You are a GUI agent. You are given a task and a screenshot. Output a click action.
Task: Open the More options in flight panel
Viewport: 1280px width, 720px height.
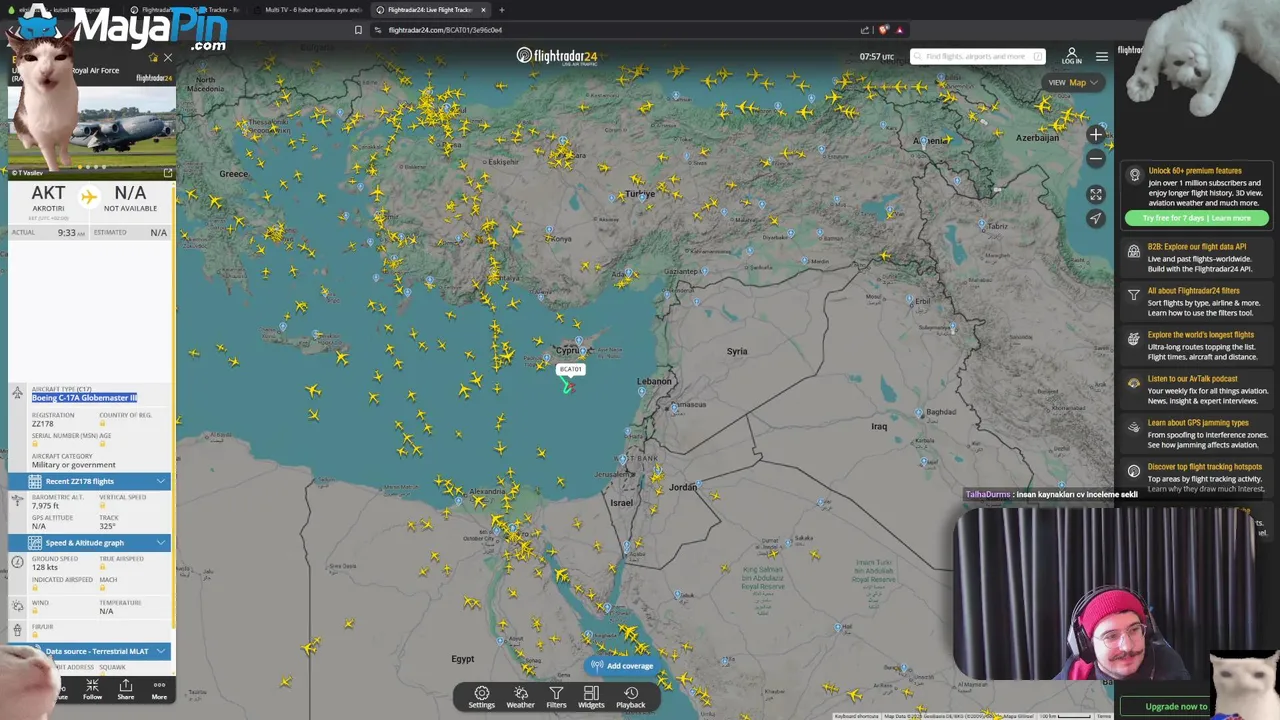[159, 689]
